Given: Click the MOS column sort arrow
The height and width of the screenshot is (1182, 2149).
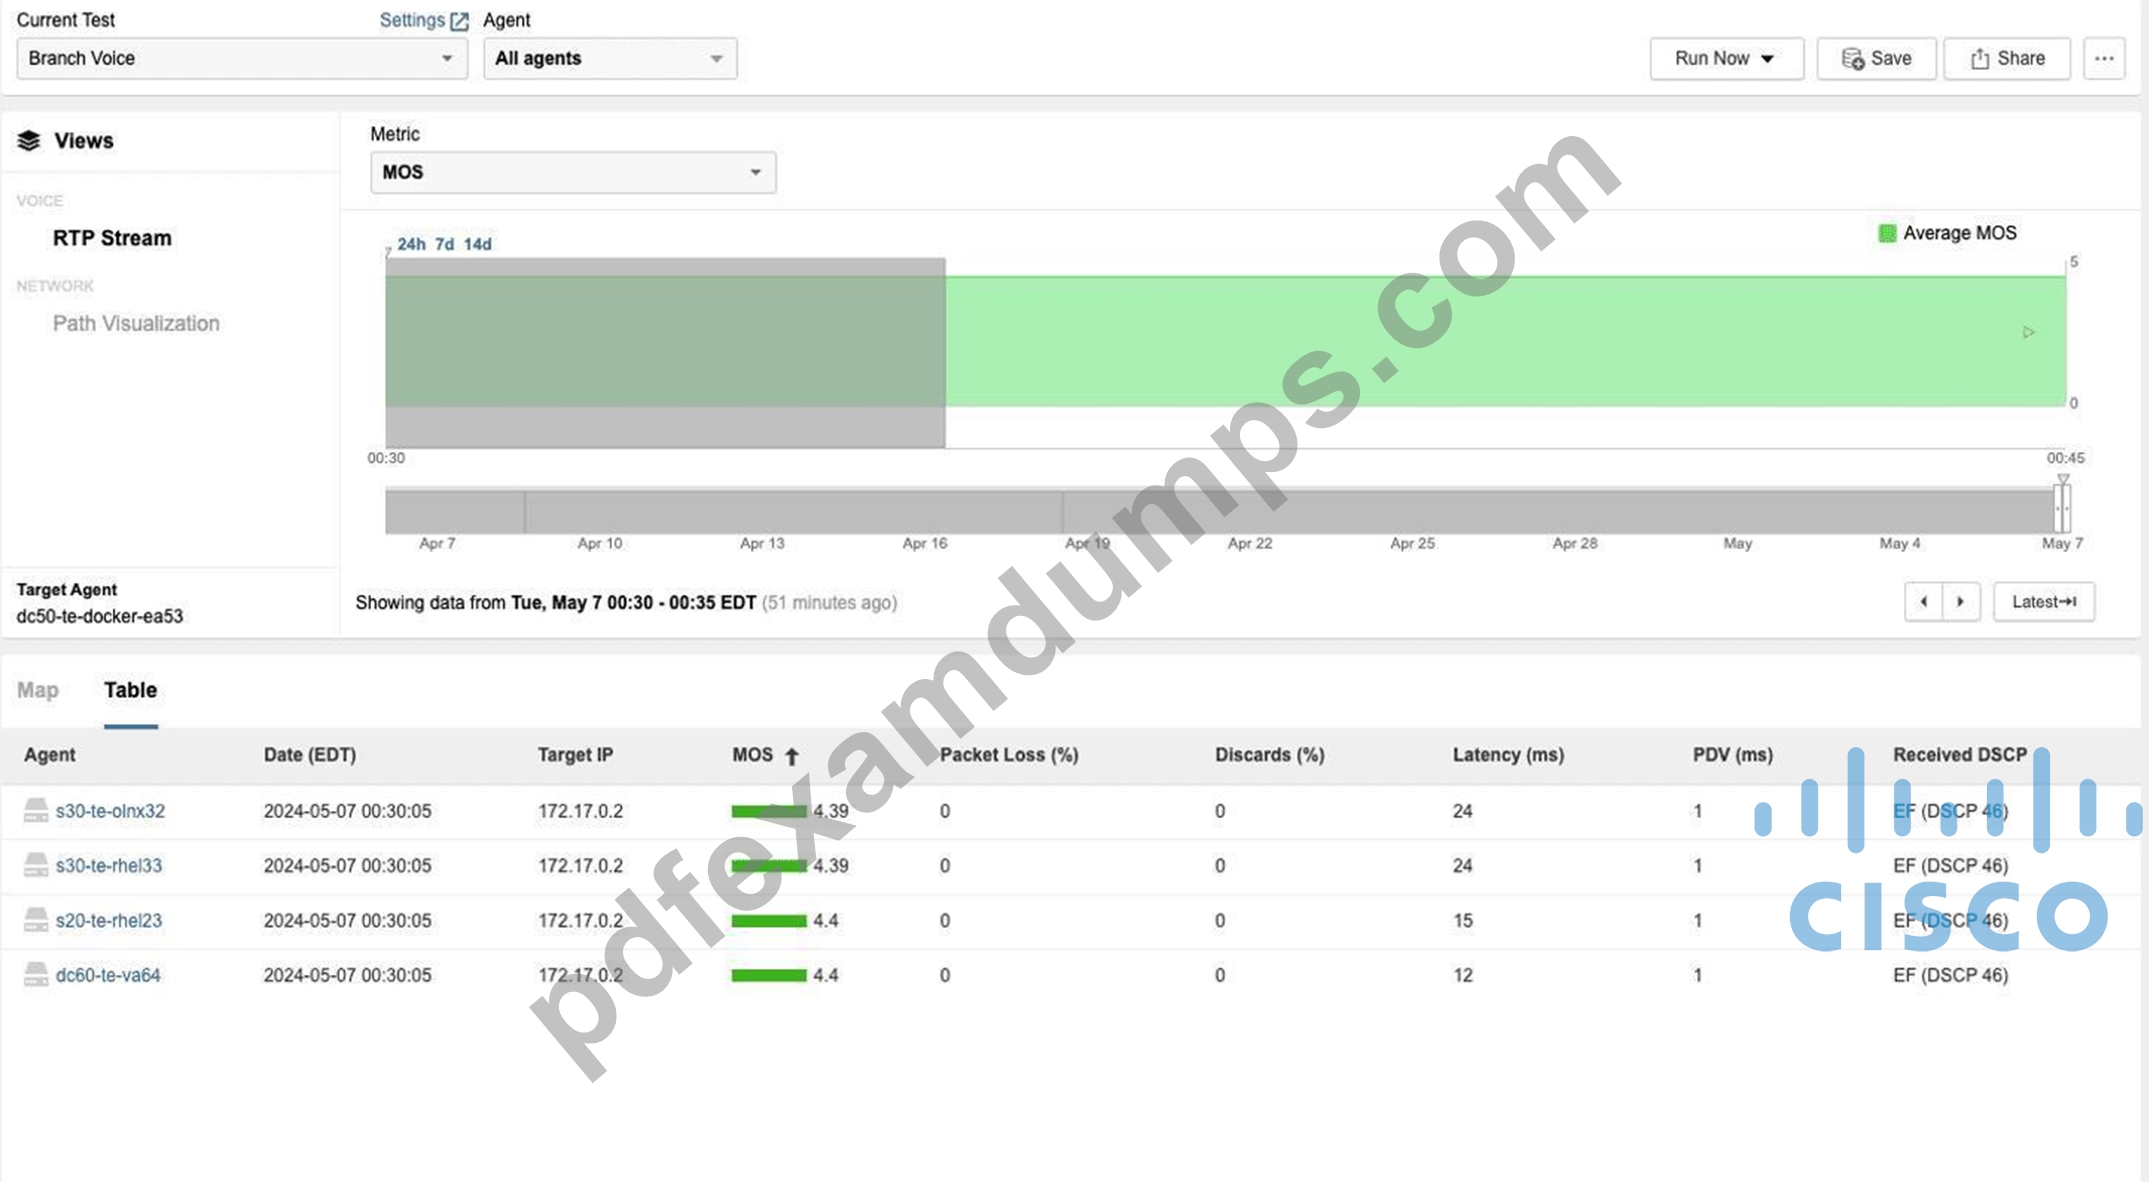Looking at the screenshot, I should [792, 756].
